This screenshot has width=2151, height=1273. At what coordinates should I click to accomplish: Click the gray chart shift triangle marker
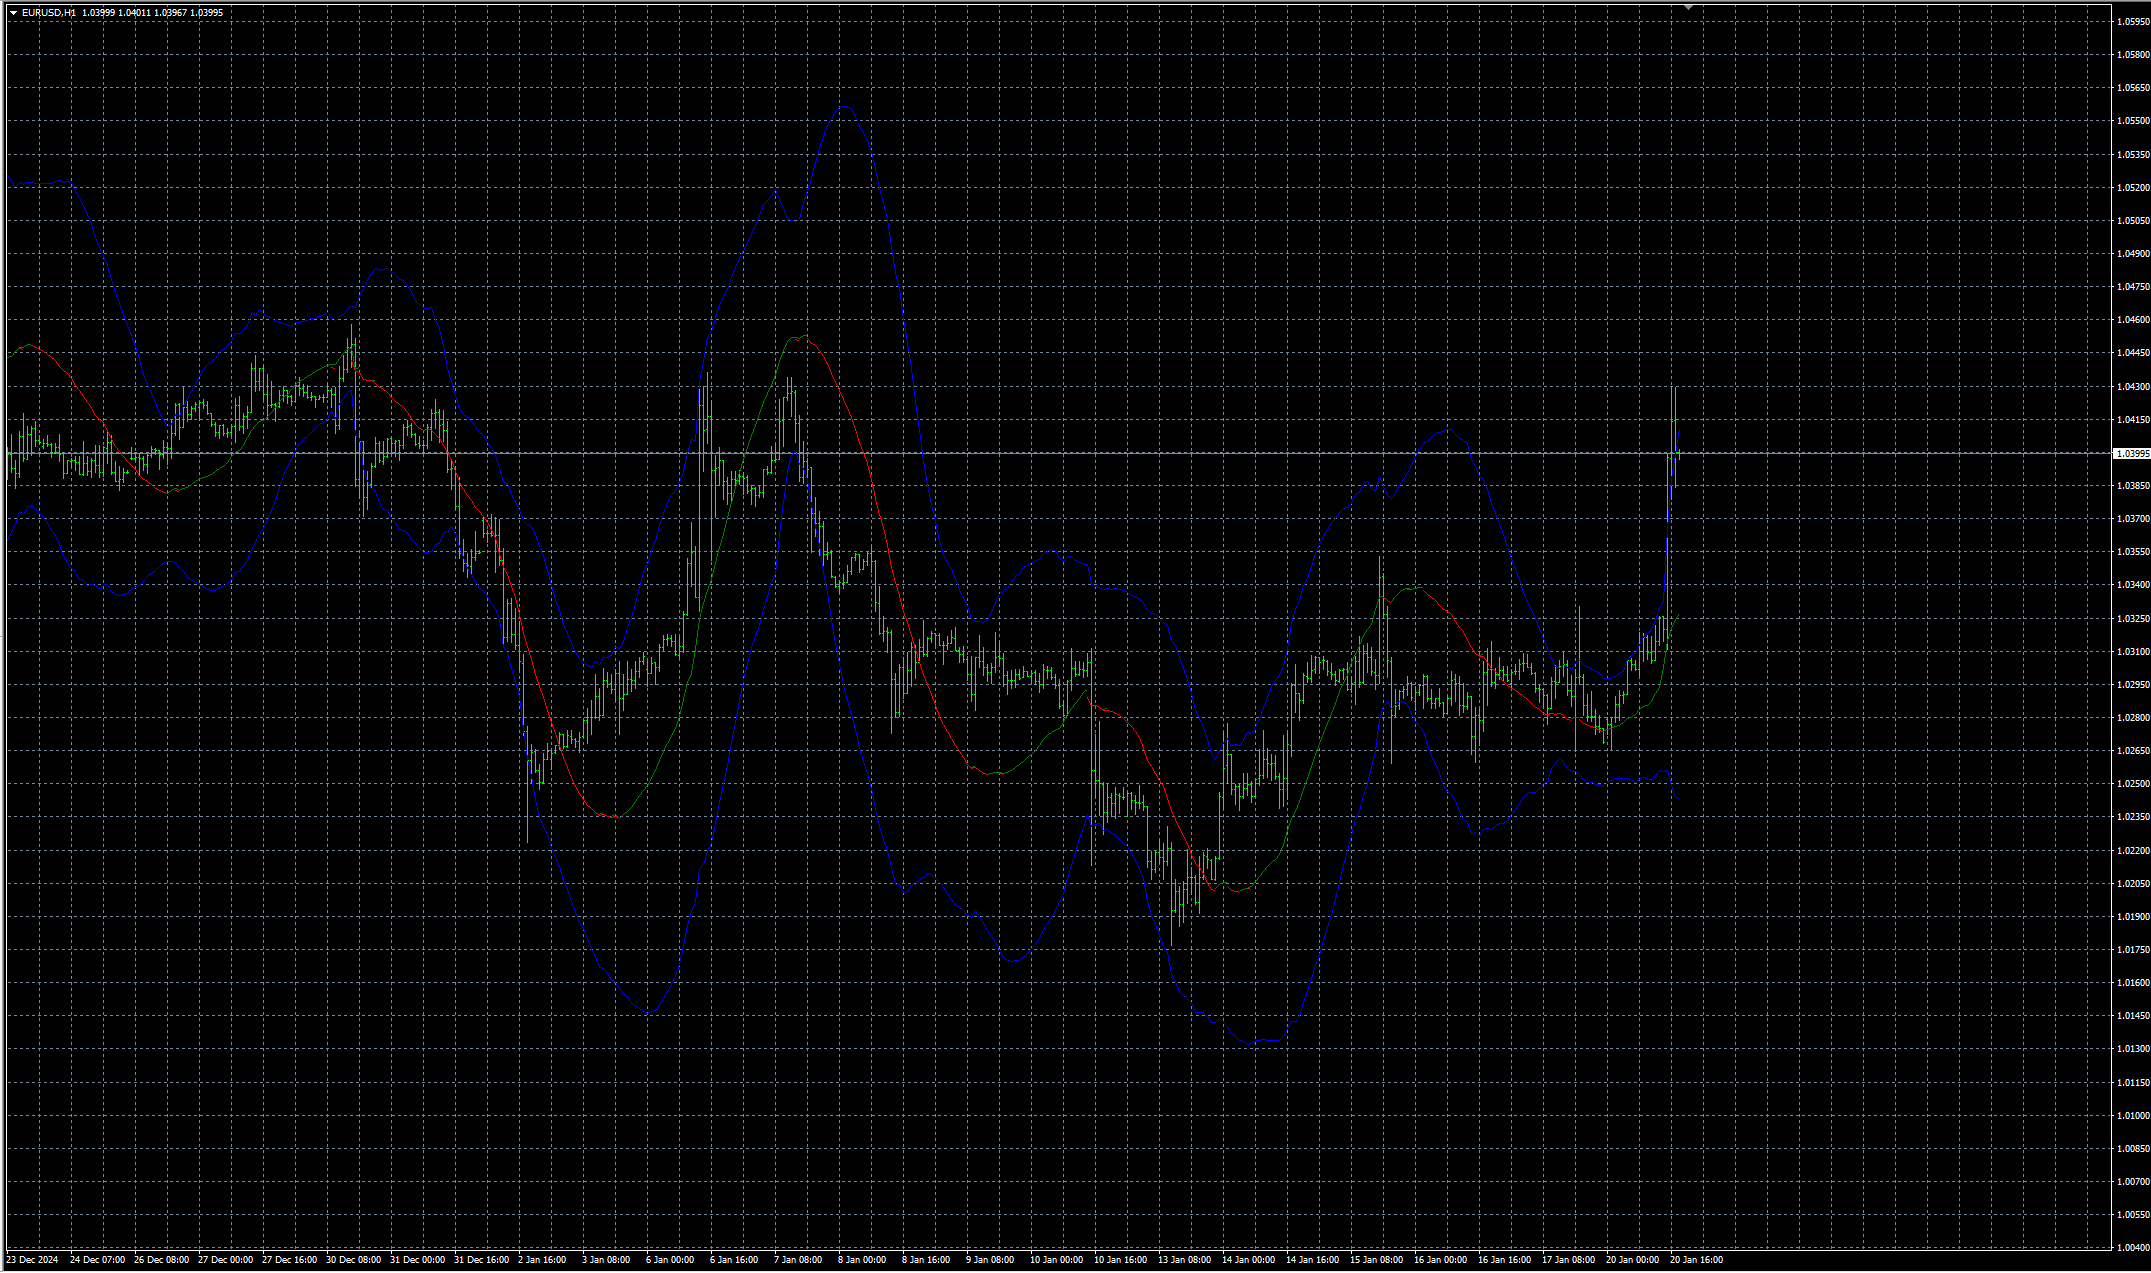click(x=1688, y=7)
